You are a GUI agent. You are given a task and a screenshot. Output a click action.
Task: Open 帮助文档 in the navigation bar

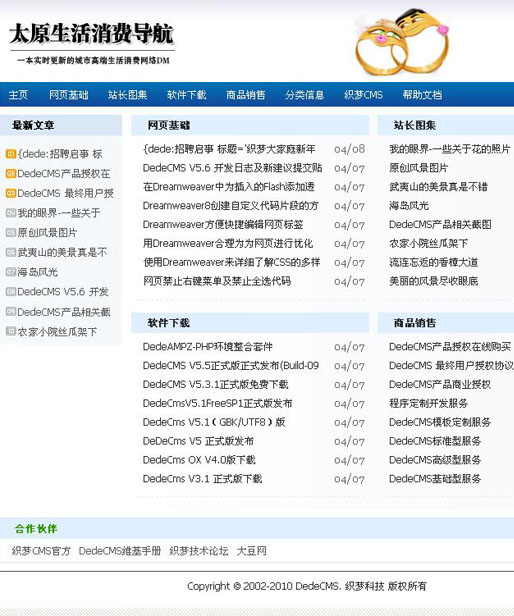click(422, 95)
